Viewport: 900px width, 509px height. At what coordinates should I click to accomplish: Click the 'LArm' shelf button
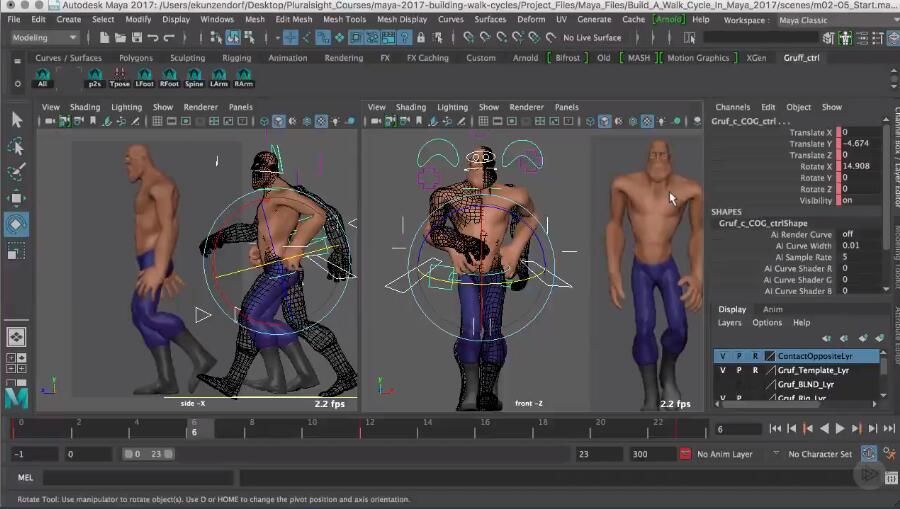219,77
